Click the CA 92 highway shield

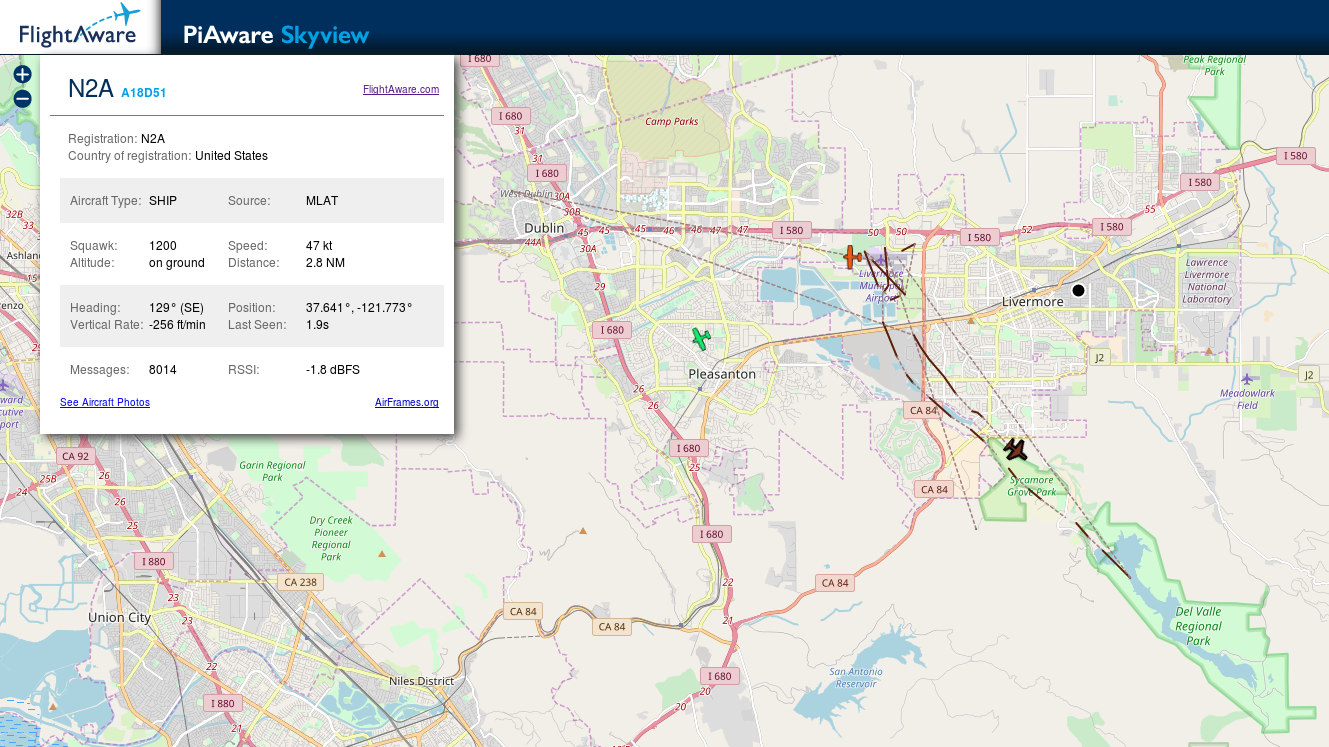click(x=75, y=456)
